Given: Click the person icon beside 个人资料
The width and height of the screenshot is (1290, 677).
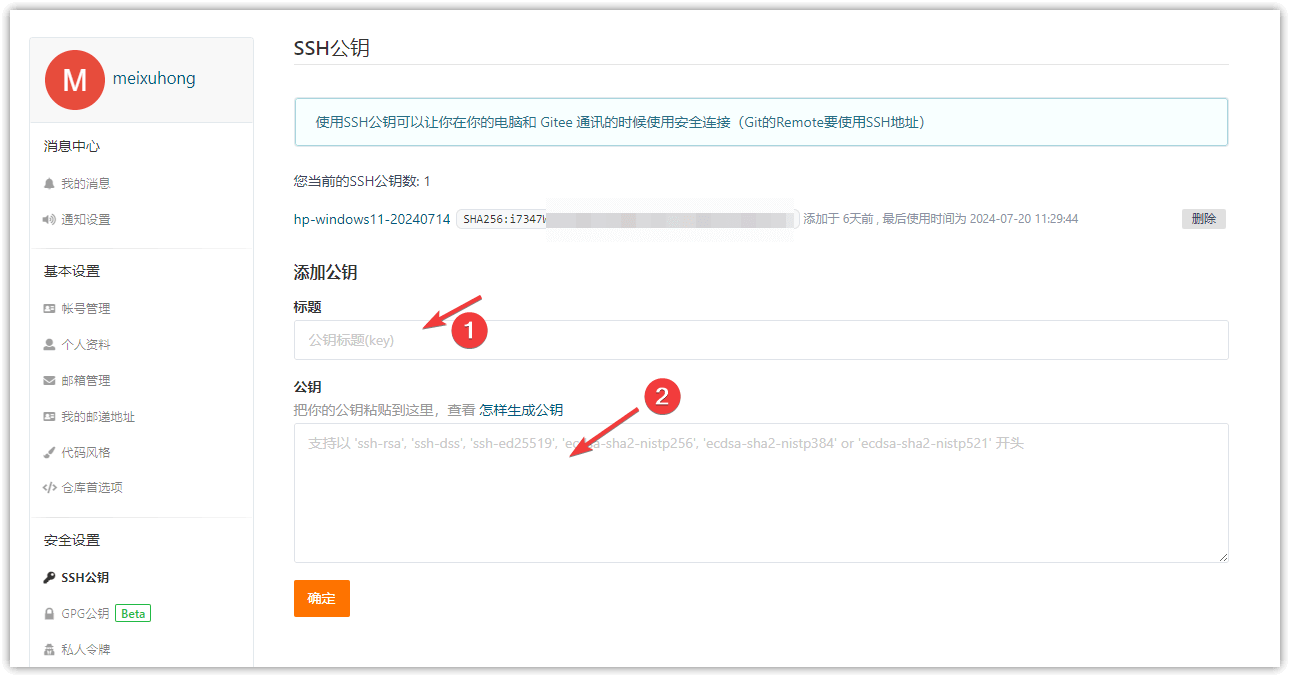Looking at the screenshot, I should point(49,345).
